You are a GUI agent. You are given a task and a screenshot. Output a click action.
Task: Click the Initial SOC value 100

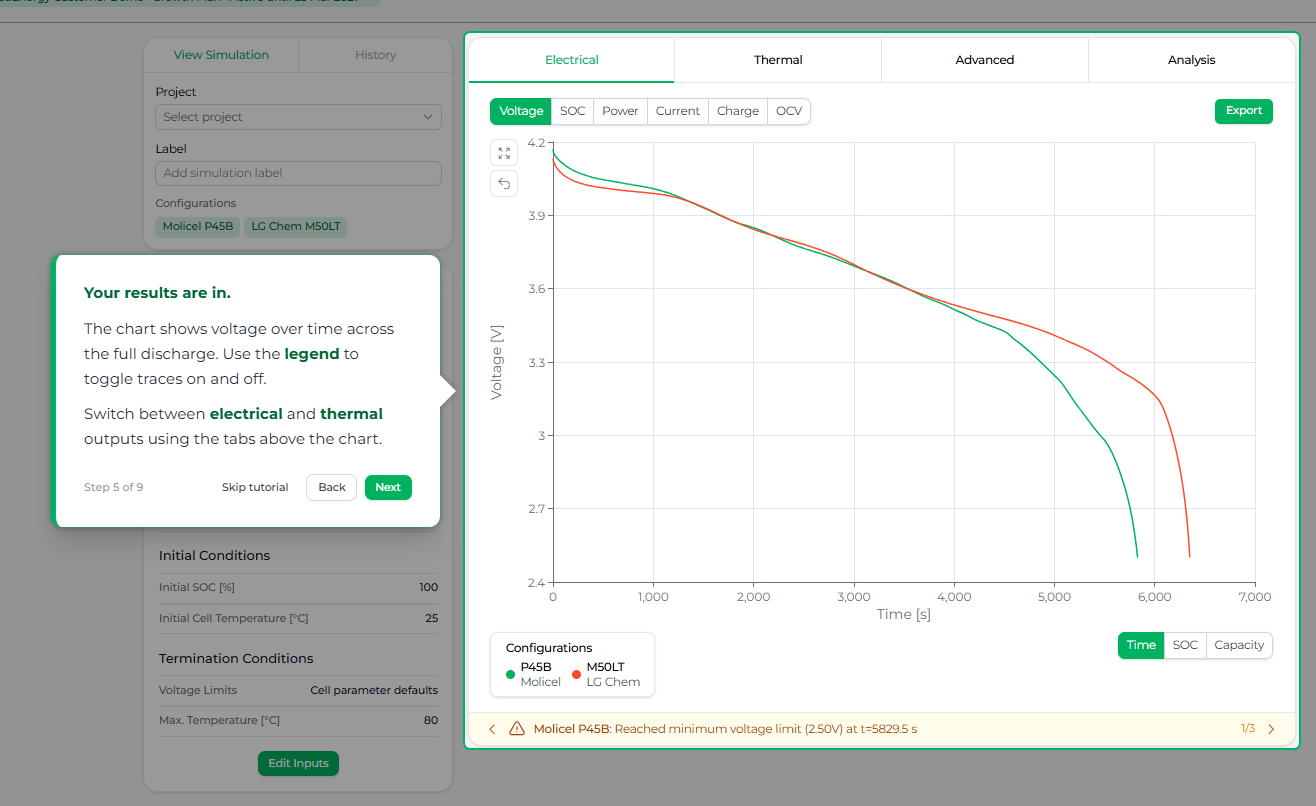428,587
